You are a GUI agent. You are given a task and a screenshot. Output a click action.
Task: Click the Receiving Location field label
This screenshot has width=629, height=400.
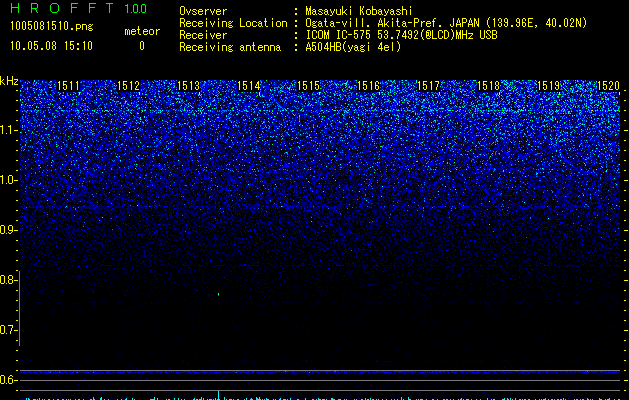coord(233,23)
